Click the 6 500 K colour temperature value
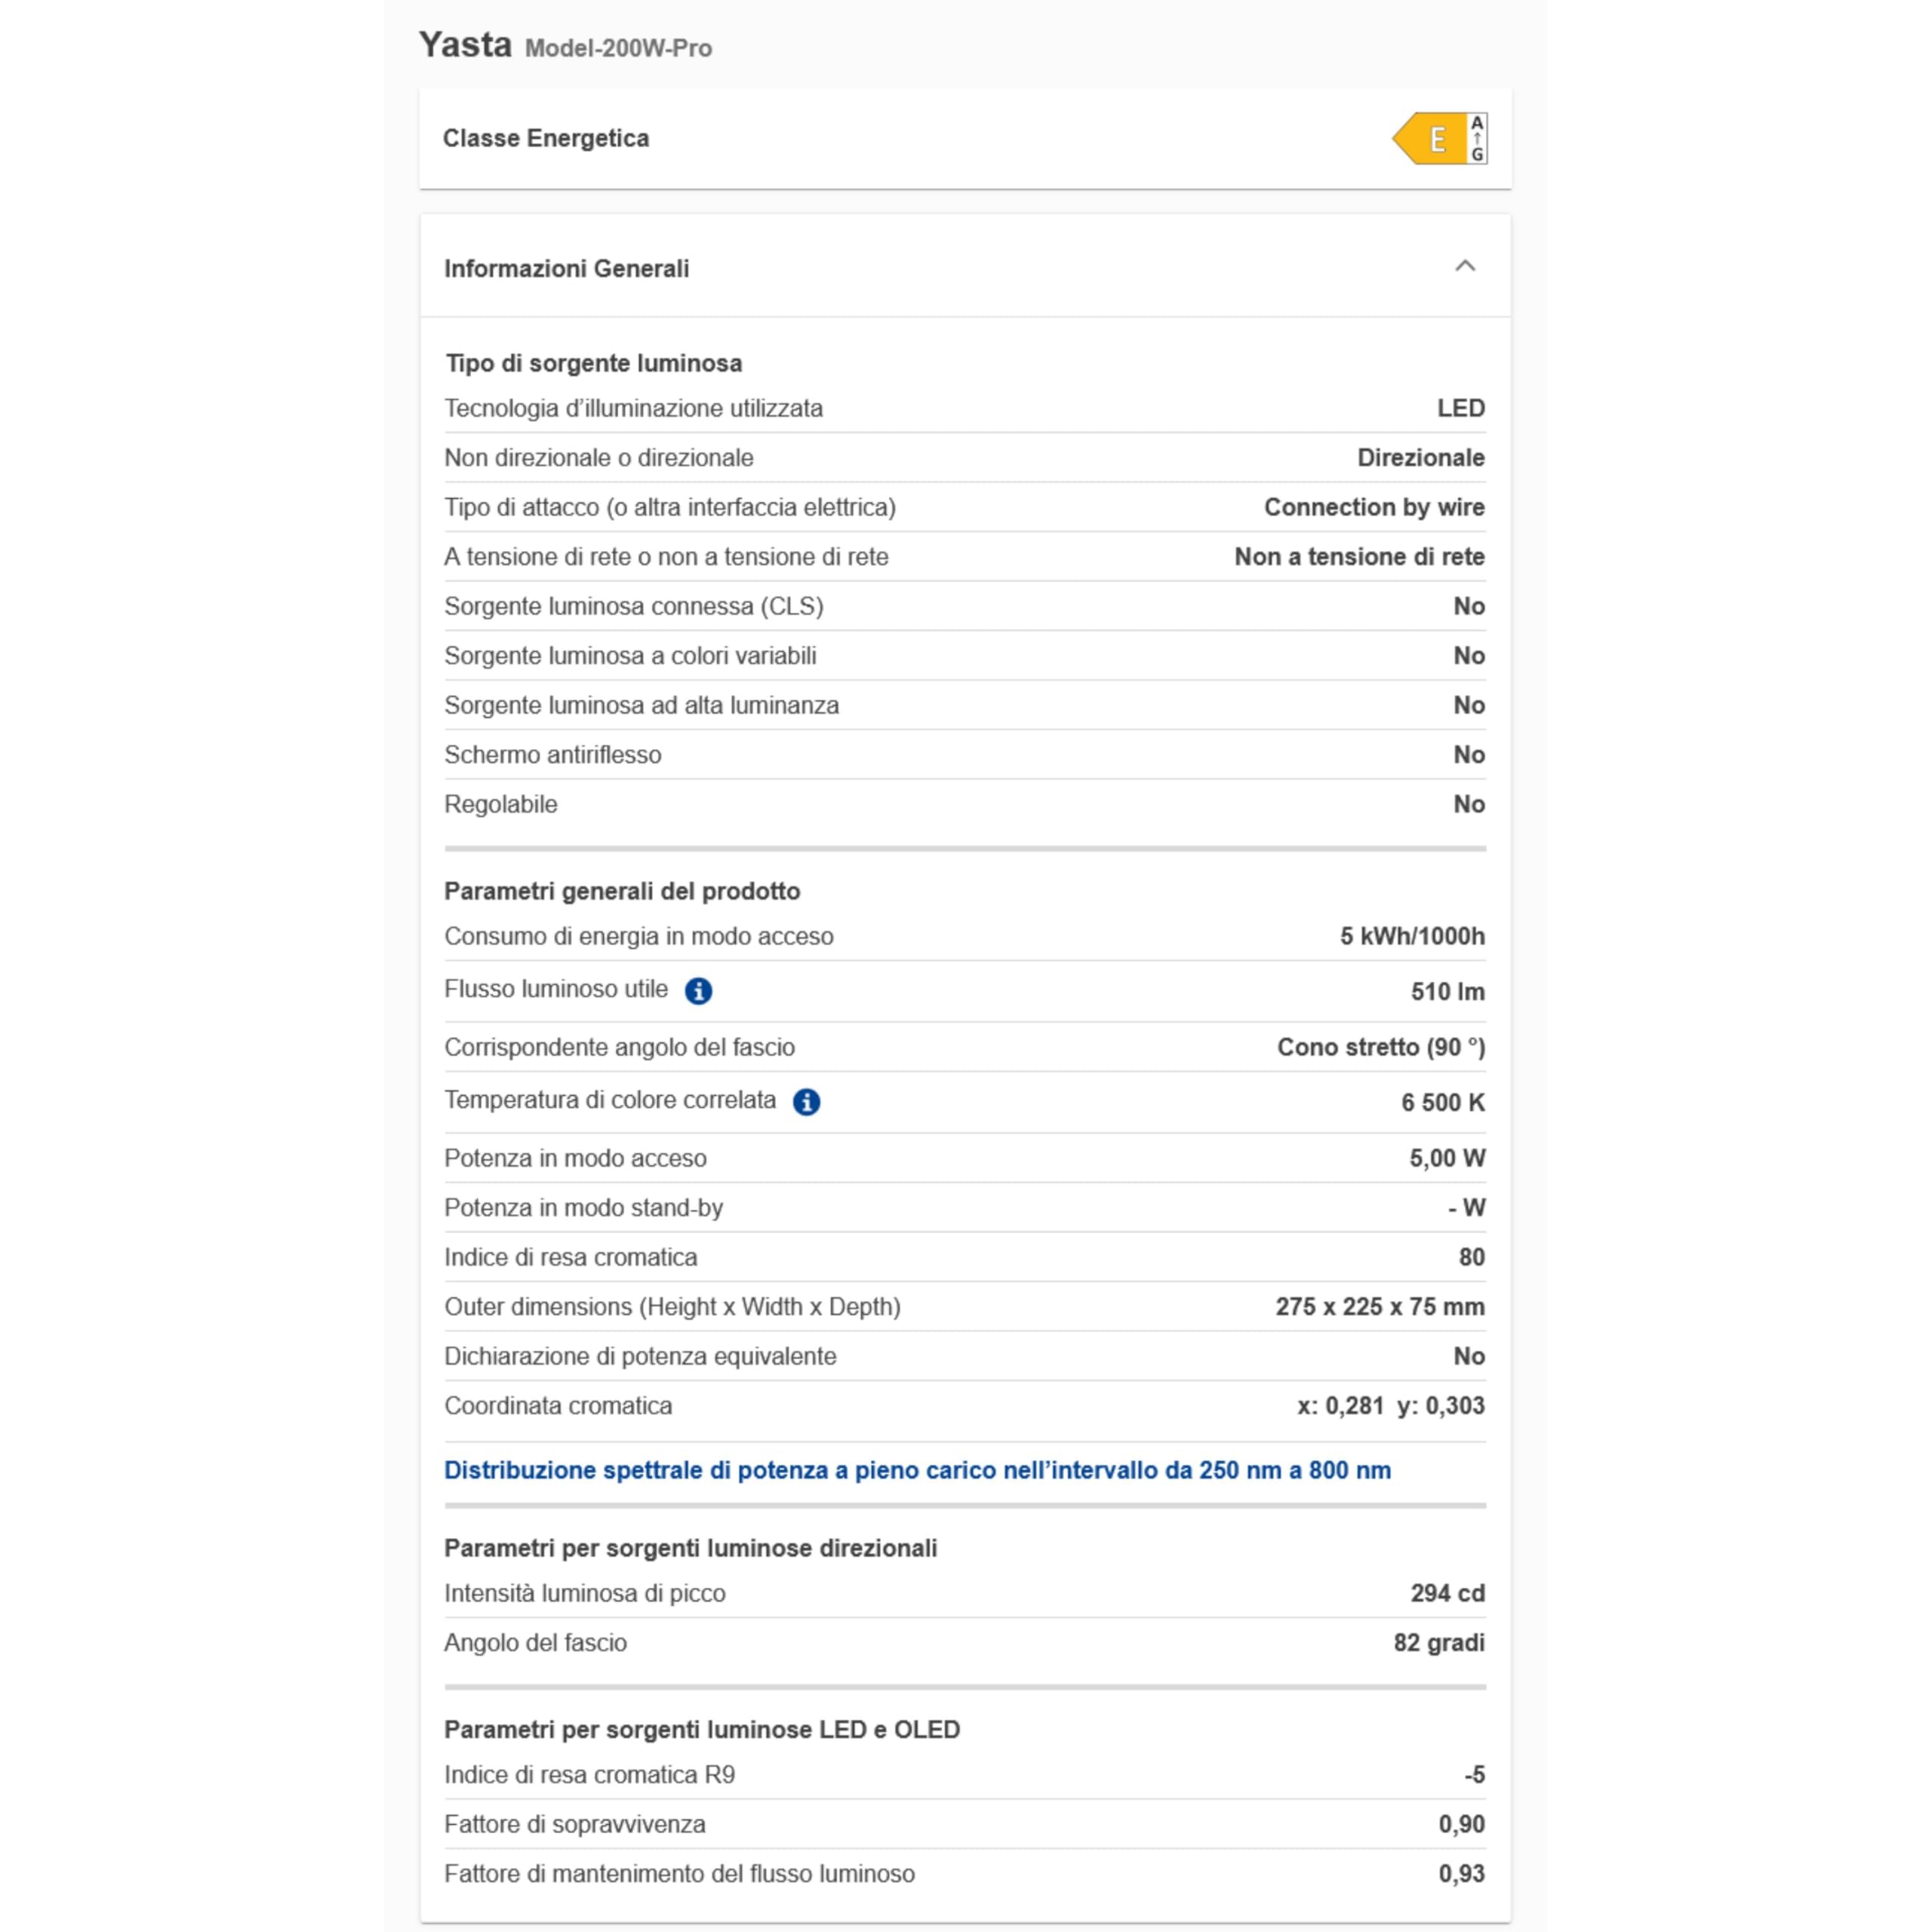This screenshot has height=1932, width=1932. (x=1442, y=1102)
